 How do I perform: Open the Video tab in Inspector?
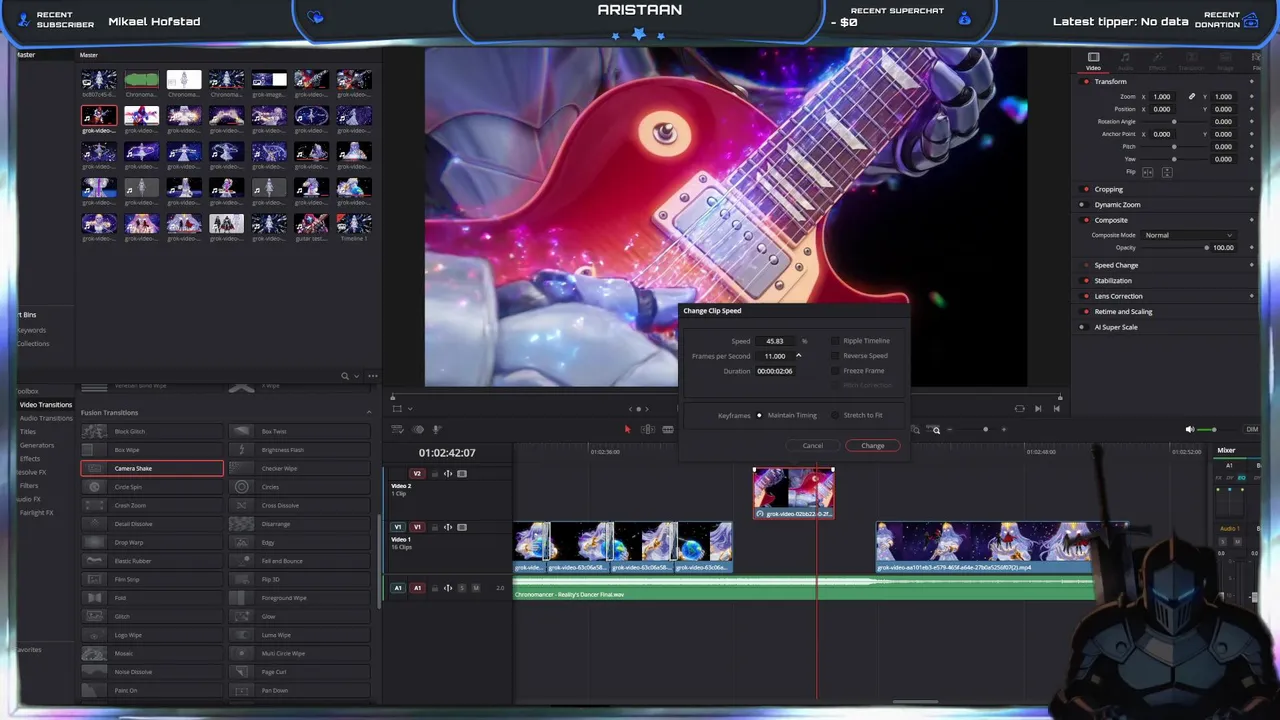tap(1093, 60)
